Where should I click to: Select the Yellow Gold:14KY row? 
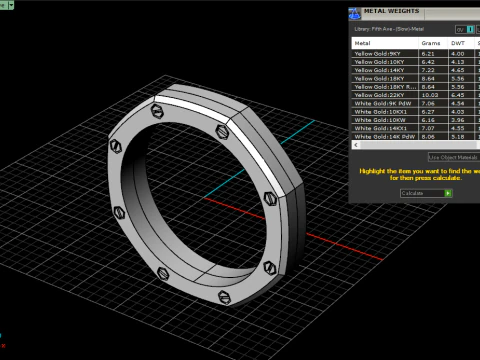[416, 70]
